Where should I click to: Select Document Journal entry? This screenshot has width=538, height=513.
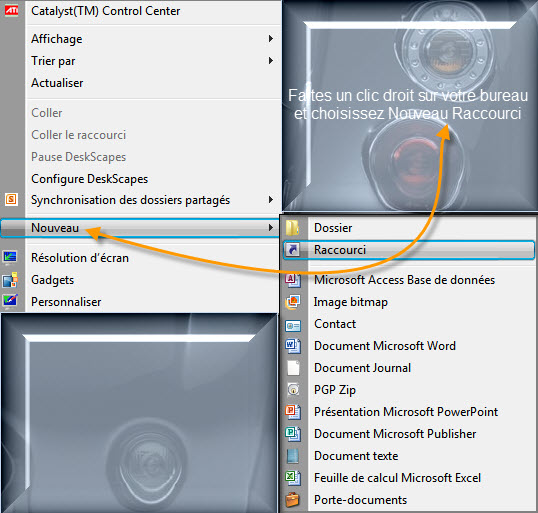tap(363, 368)
